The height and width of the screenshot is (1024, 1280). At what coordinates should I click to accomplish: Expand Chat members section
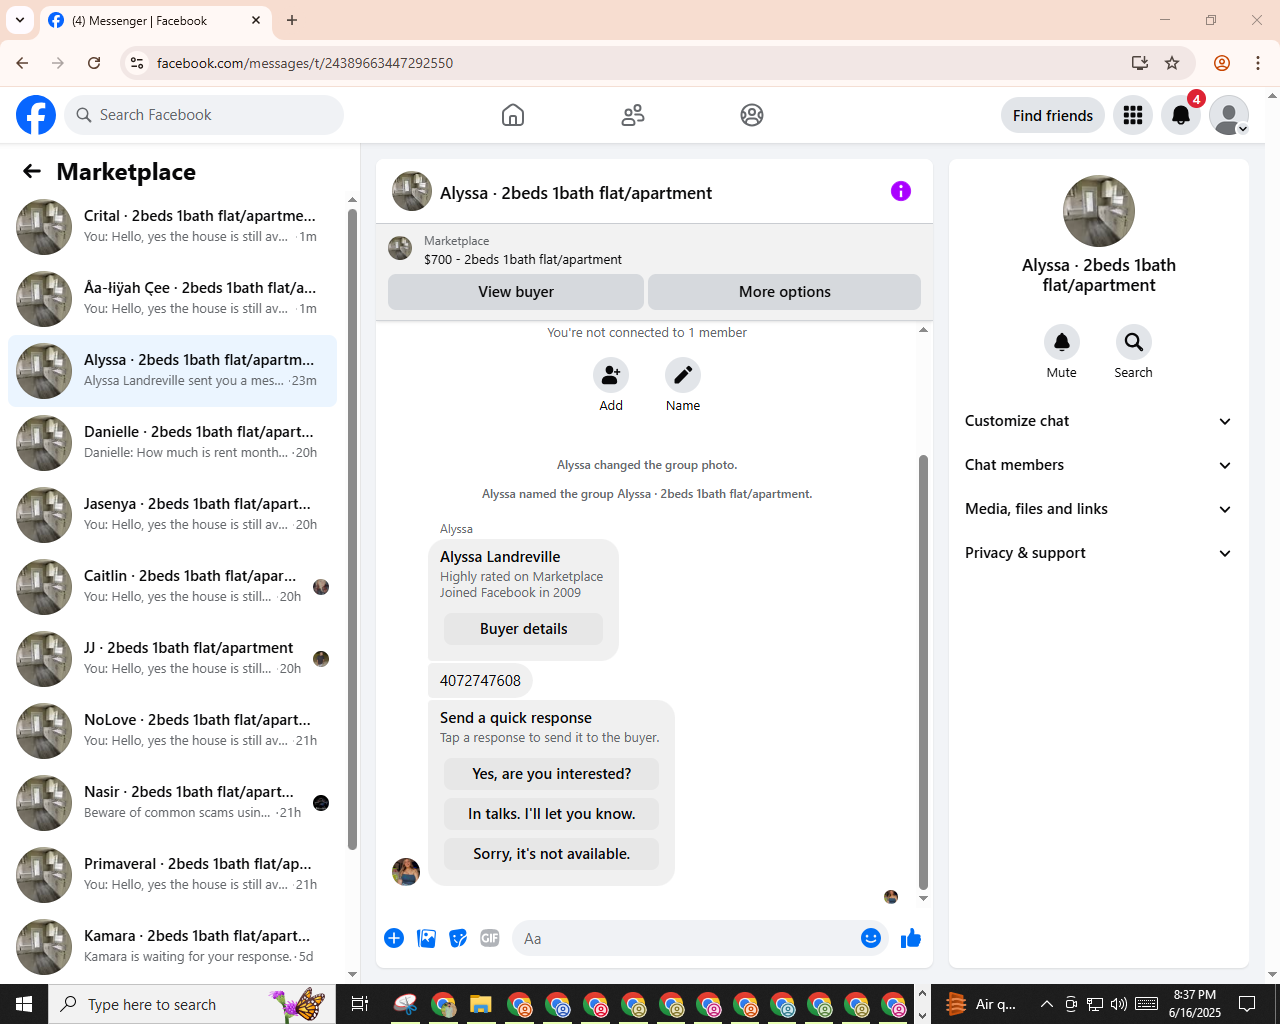point(1099,465)
